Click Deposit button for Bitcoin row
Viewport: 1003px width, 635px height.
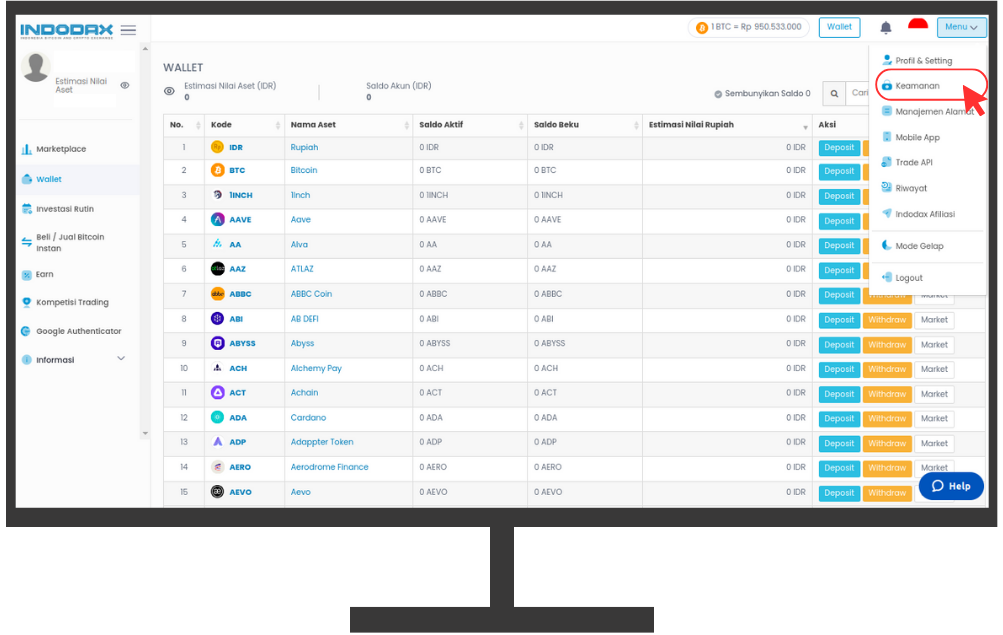[x=839, y=171]
